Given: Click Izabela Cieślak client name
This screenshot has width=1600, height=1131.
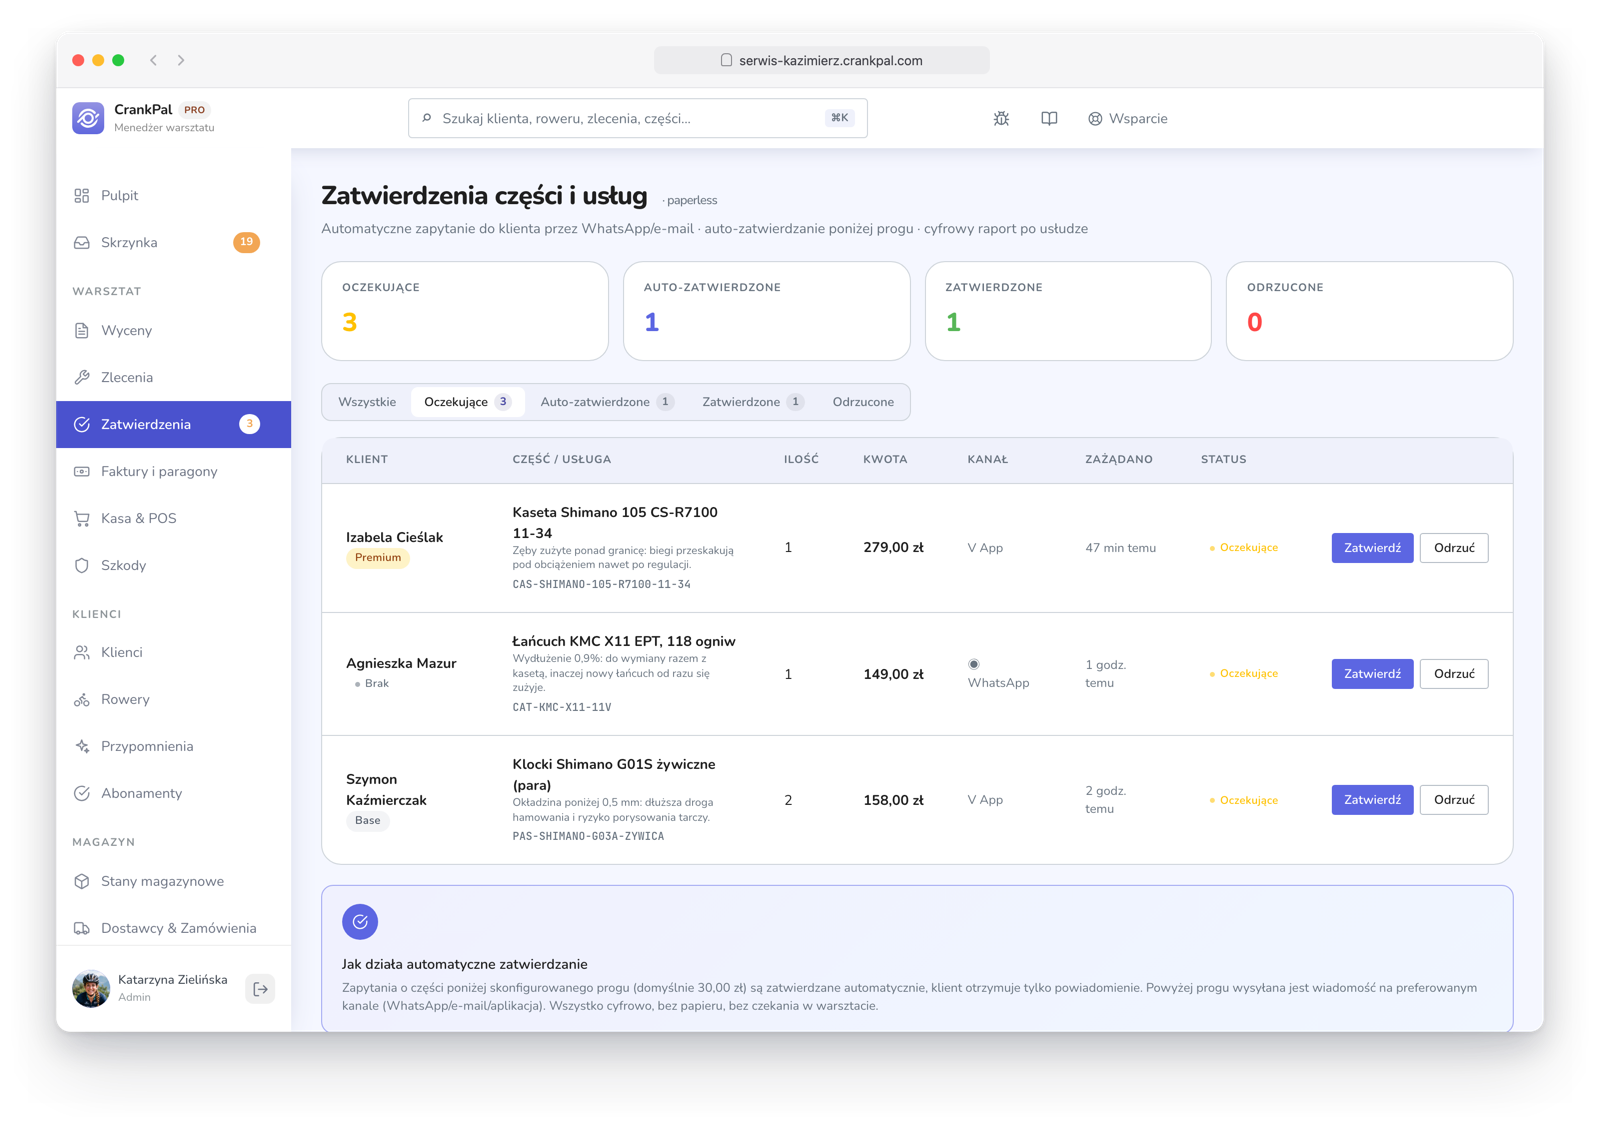Looking at the screenshot, I should (394, 537).
